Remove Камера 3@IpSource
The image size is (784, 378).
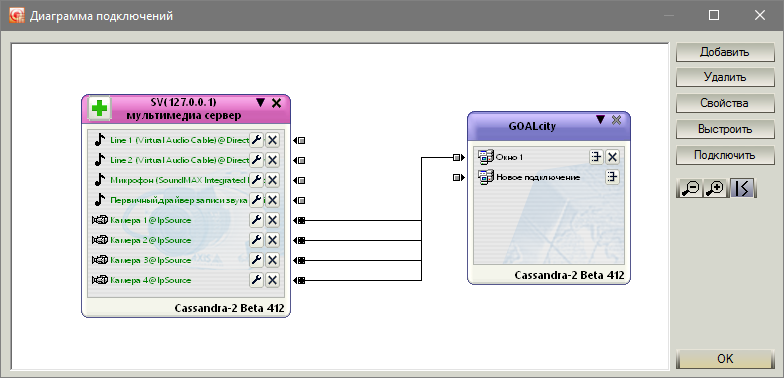[x=272, y=260]
